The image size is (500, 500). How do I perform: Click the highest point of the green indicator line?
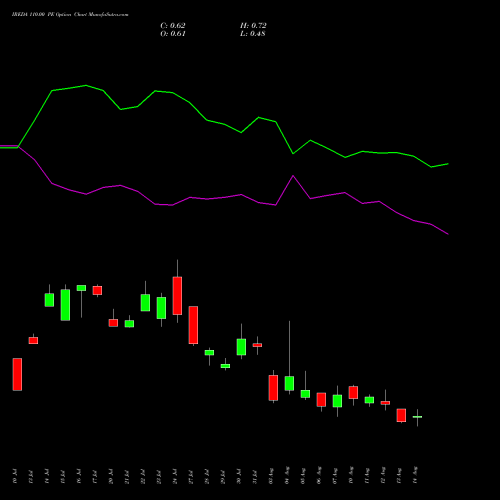(86, 85)
